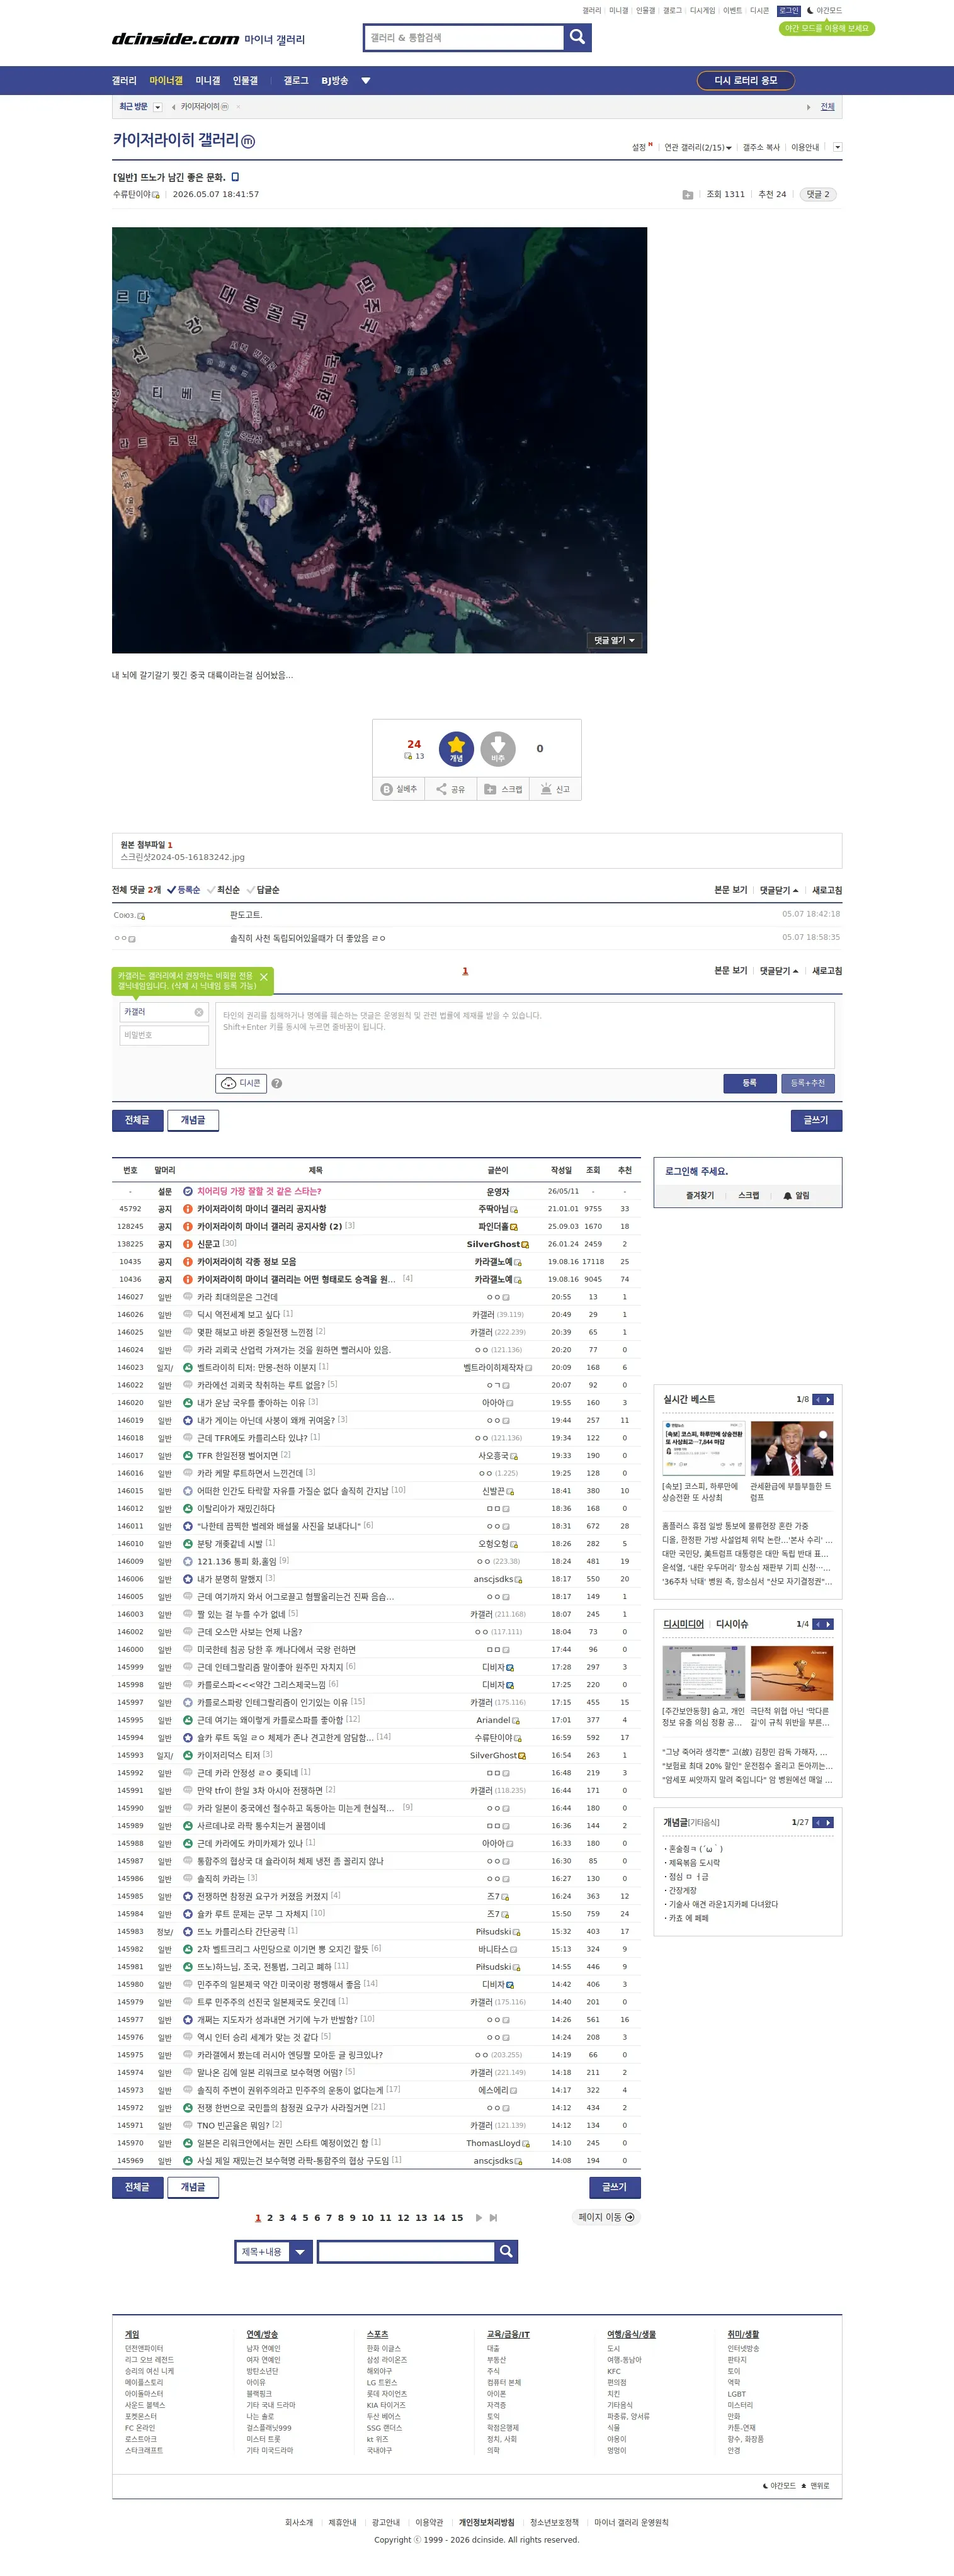Expand 연관 갤러리(2/15) dropdown
954x2576 pixels.
698,147
